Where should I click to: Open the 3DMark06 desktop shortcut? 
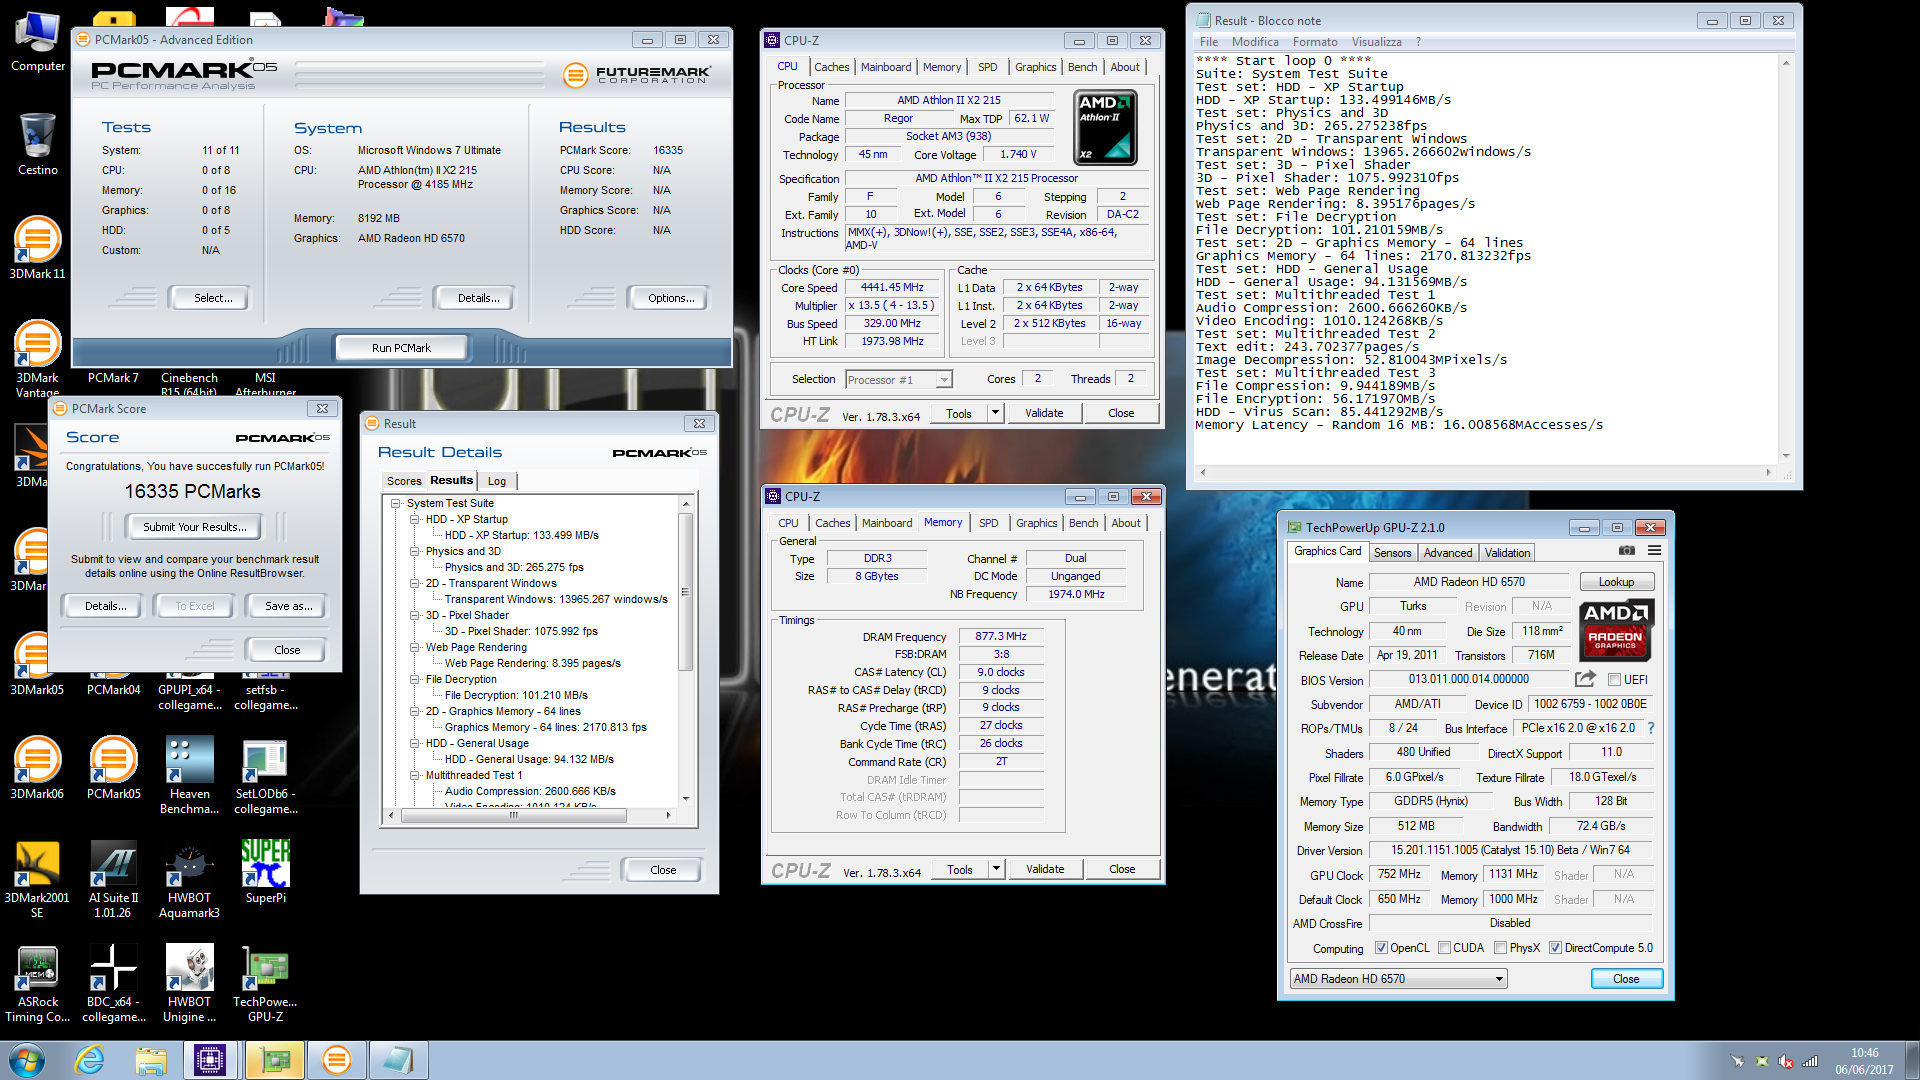point(38,768)
